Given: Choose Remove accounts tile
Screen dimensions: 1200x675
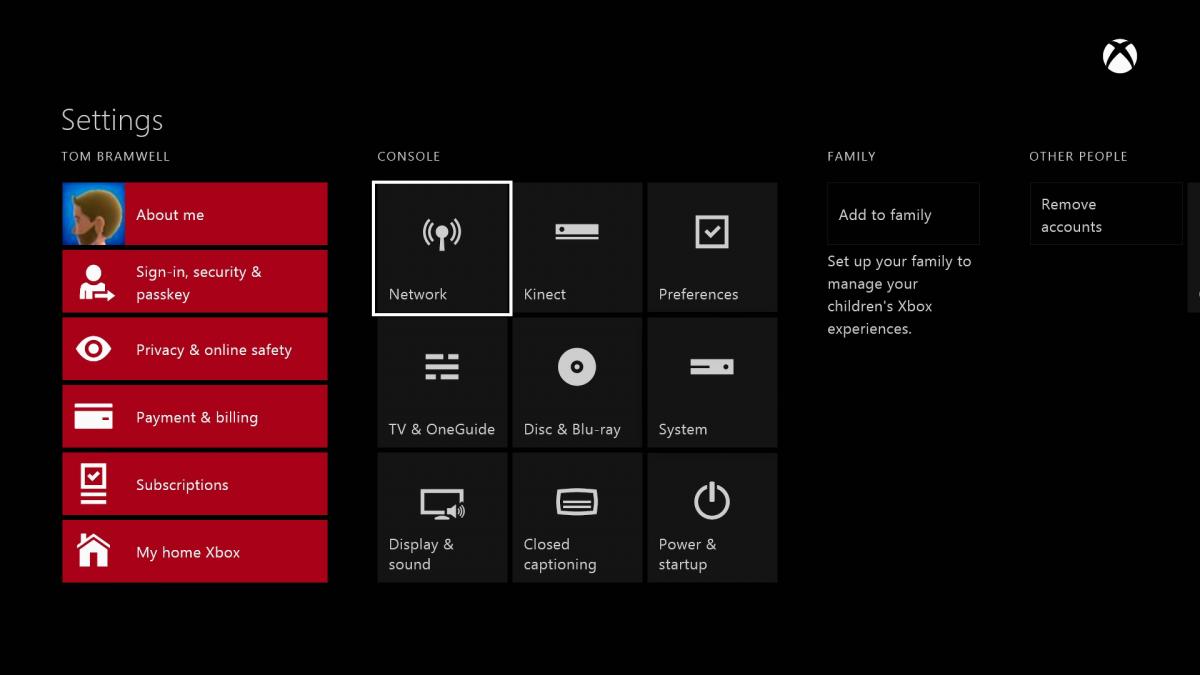Looking at the screenshot, I should (1106, 214).
